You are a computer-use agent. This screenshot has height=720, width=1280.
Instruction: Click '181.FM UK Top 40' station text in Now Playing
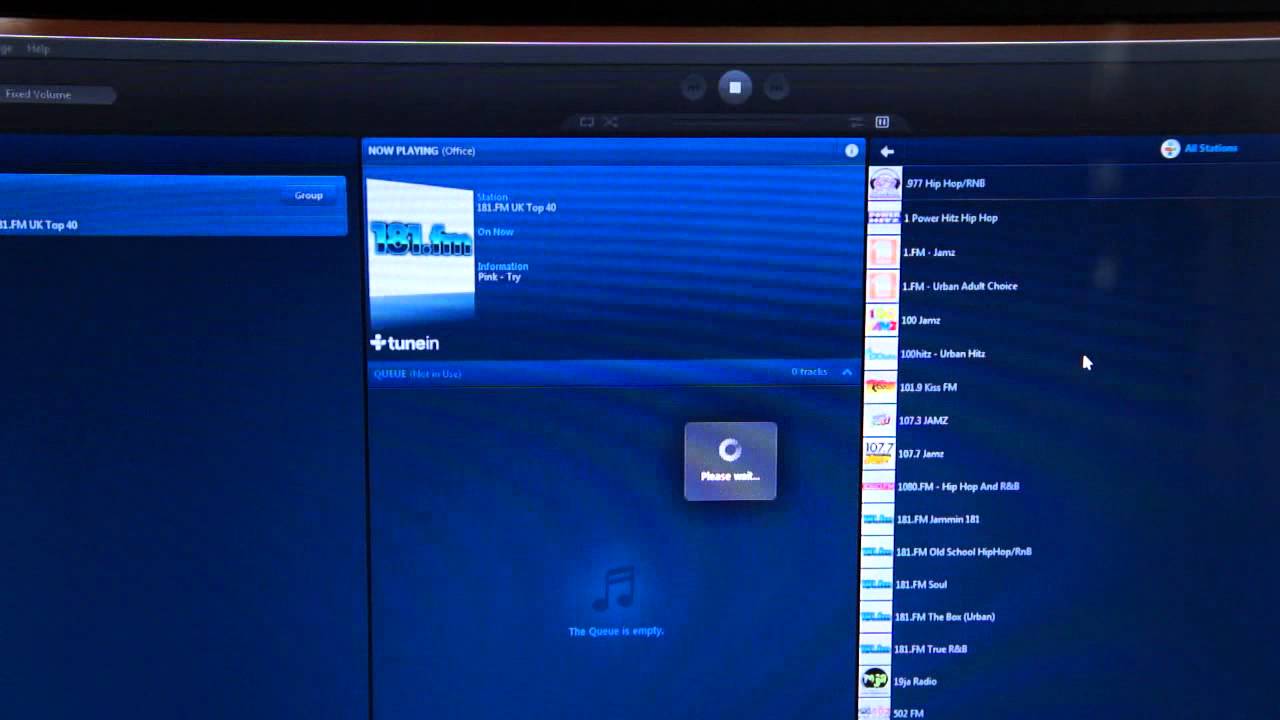pos(516,208)
